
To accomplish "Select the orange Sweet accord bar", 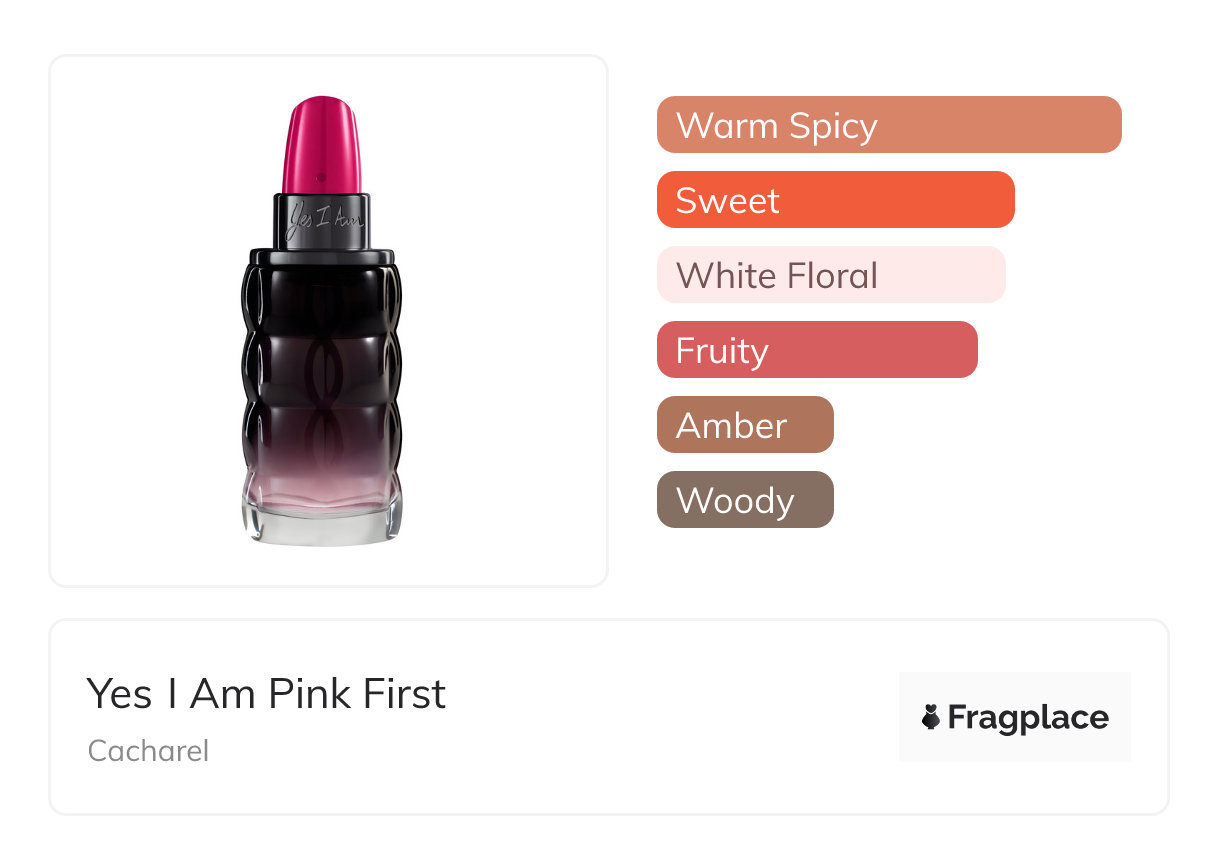I will [x=836, y=200].
